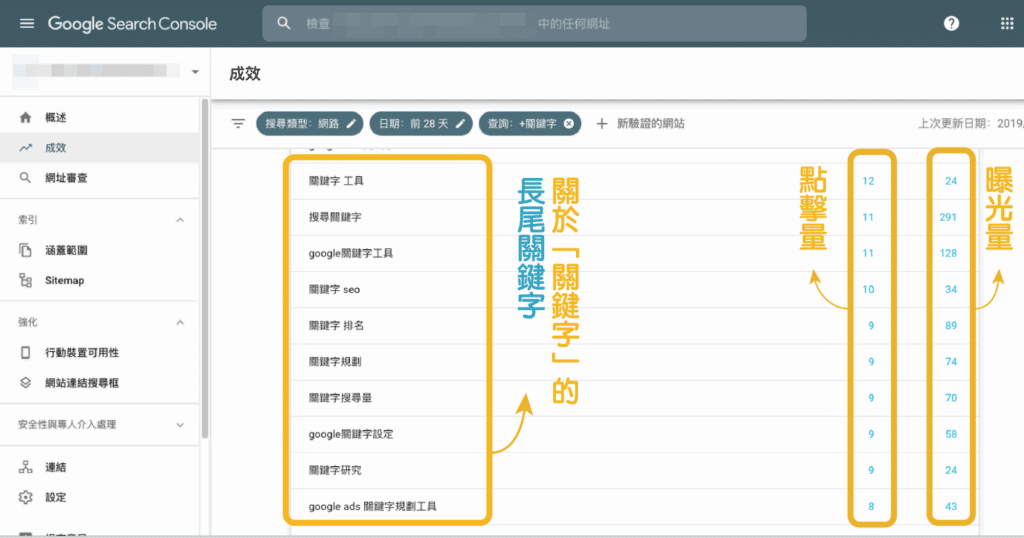Click the impressions value 70
Viewport: 1024px width, 538px height.
(x=951, y=398)
